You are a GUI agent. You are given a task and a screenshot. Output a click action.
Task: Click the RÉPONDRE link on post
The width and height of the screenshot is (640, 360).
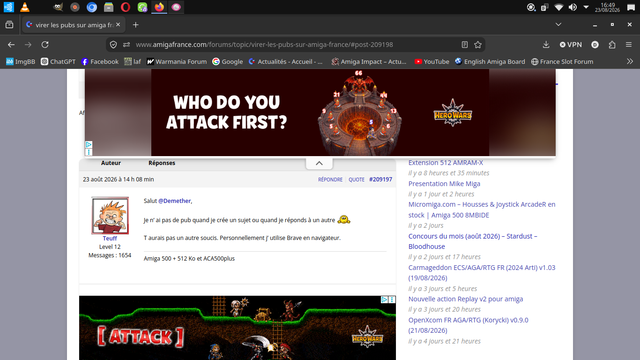[x=330, y=180]
